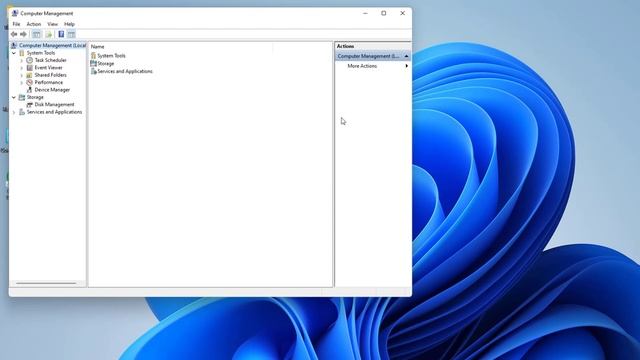Open the File menu

pos(16,24)
